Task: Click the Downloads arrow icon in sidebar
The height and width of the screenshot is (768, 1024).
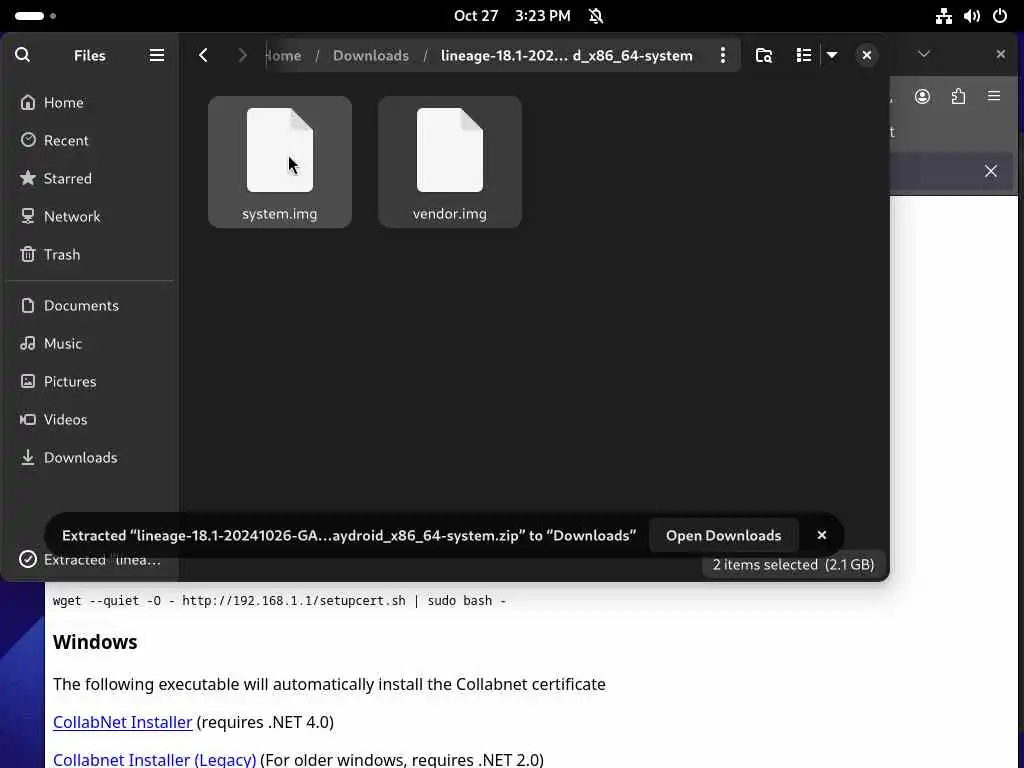Action: coord(27,457)
